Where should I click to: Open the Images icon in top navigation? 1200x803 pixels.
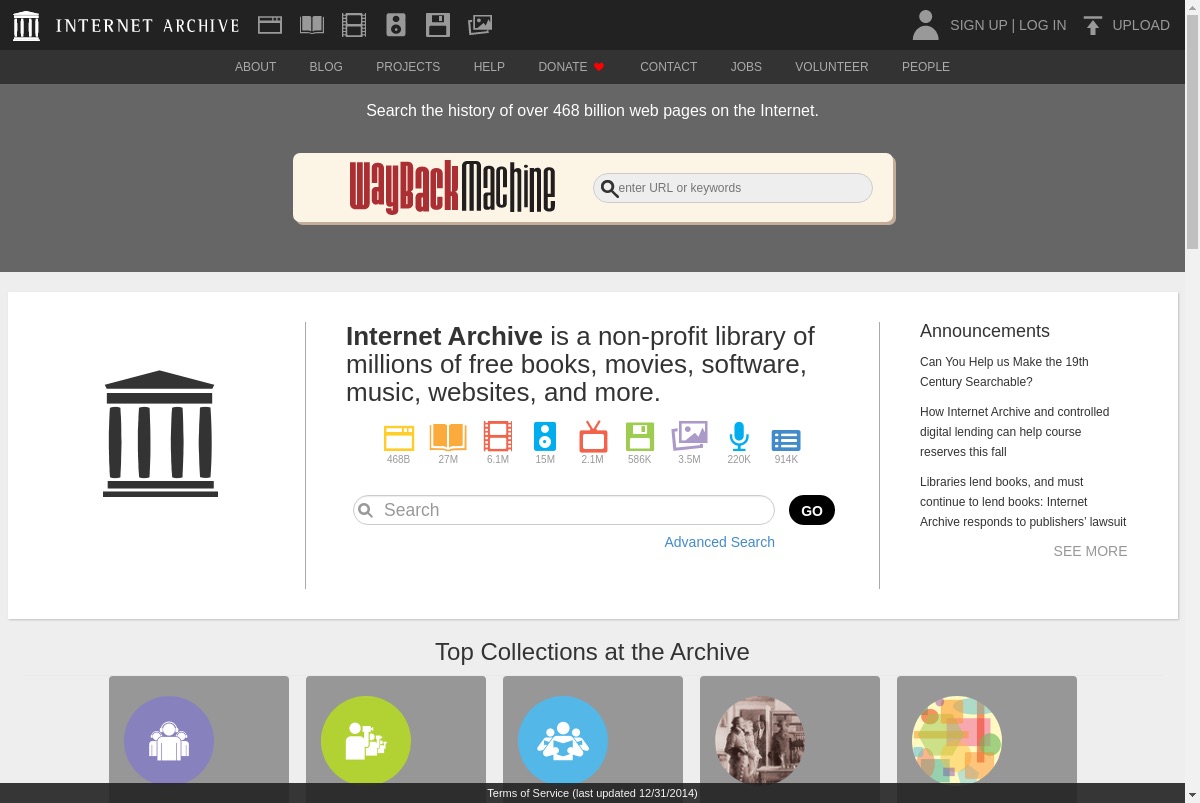click(x=480, y=25)
